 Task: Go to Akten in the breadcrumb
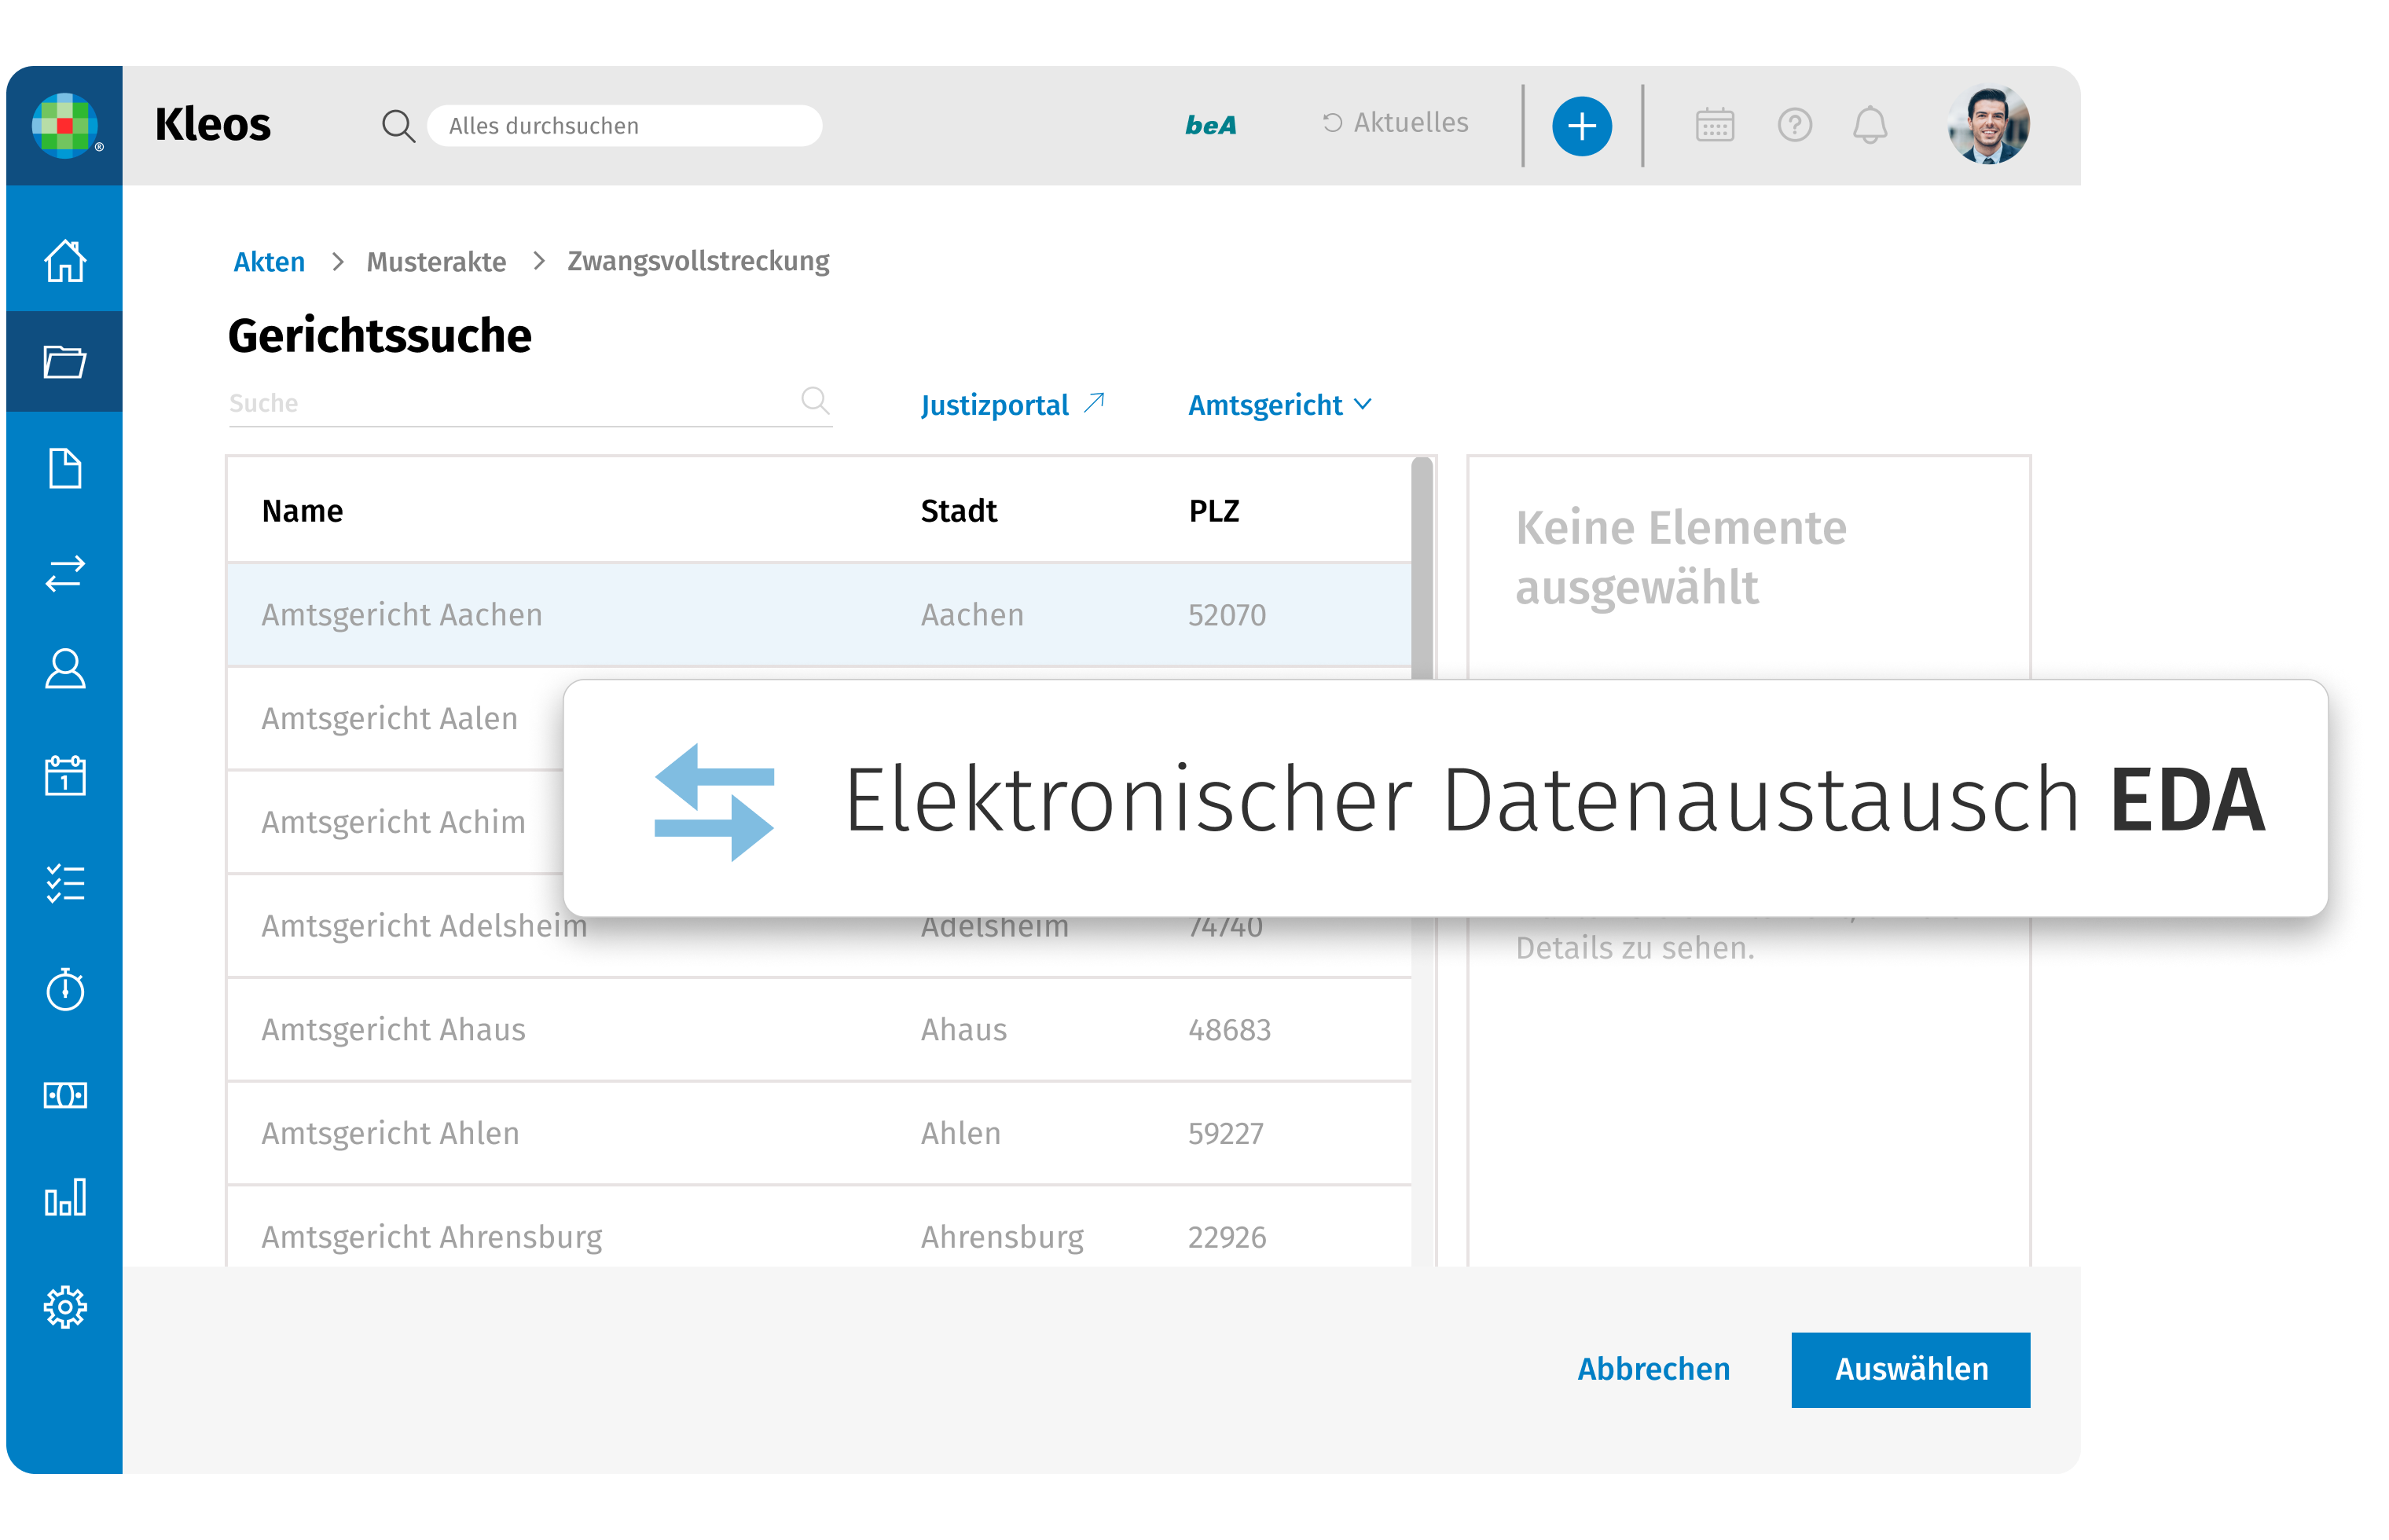[x=269, y=262]
